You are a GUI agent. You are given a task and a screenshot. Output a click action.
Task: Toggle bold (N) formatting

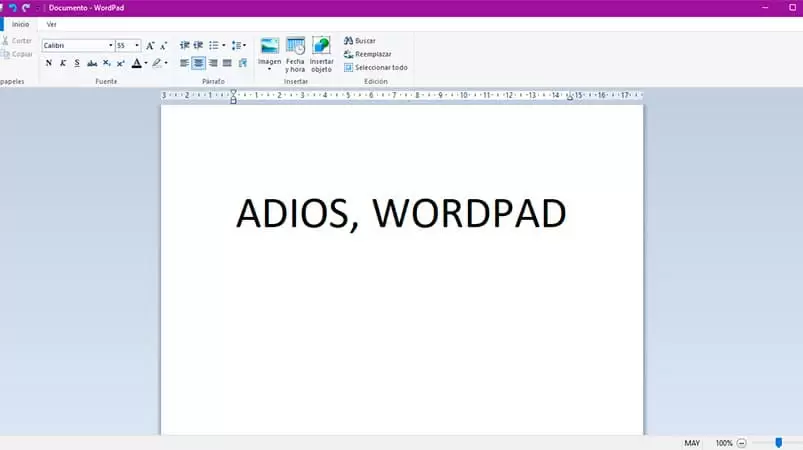coord(49,63)
